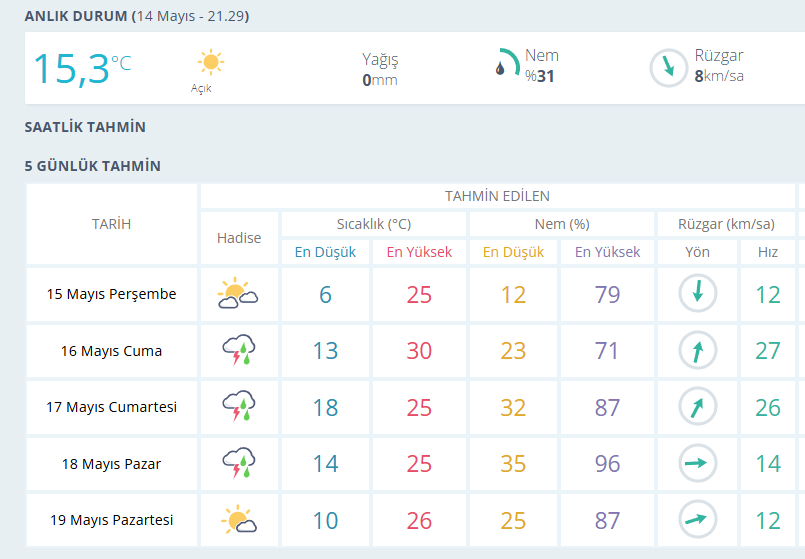This screenshot has width=805, height=559.
Task: Click wind direction arrow for 15 Mayıs Perşembe
Action: coord(697,294)
